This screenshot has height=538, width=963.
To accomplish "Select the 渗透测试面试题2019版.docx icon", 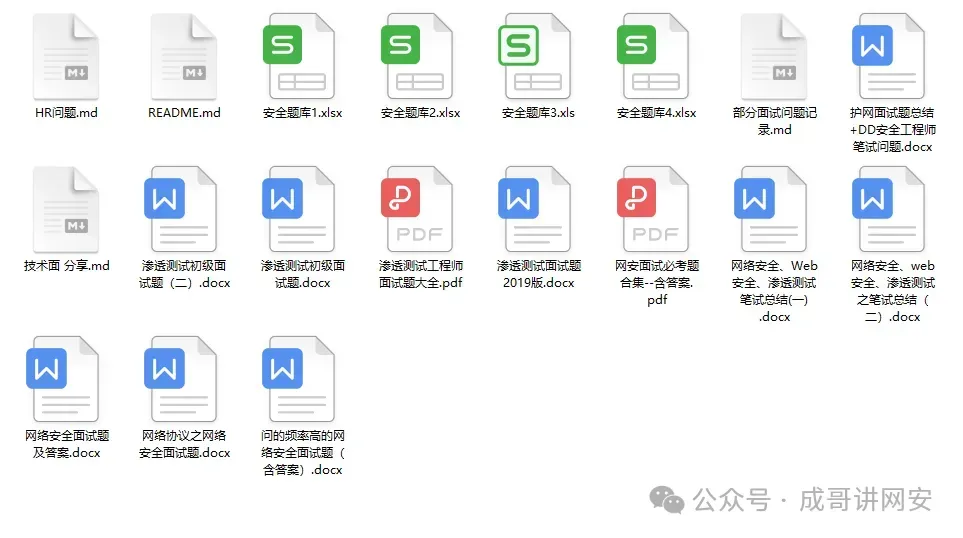I will pyautogui.click(x=534, y=209).
